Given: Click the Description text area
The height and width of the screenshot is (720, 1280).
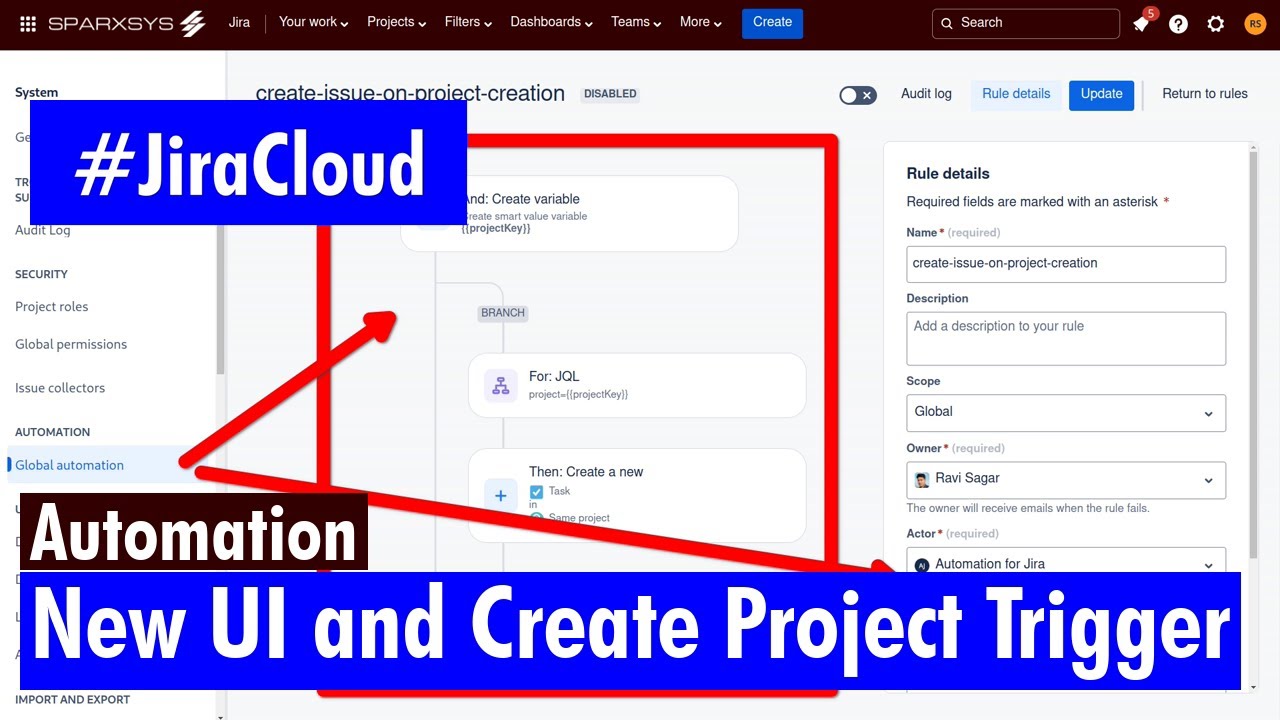Looking at the screenshot, I should pyautogui.click(x=1066, y=338).
